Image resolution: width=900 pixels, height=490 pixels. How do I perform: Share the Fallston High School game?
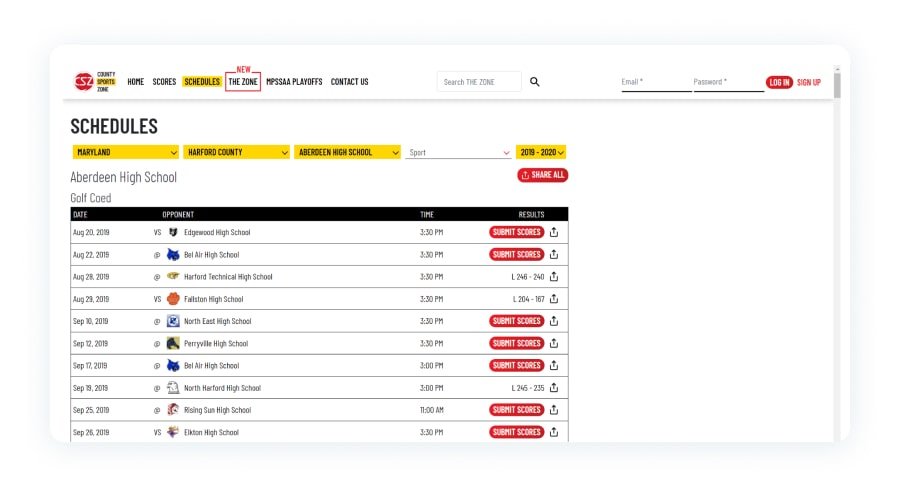tap(554, 299)
